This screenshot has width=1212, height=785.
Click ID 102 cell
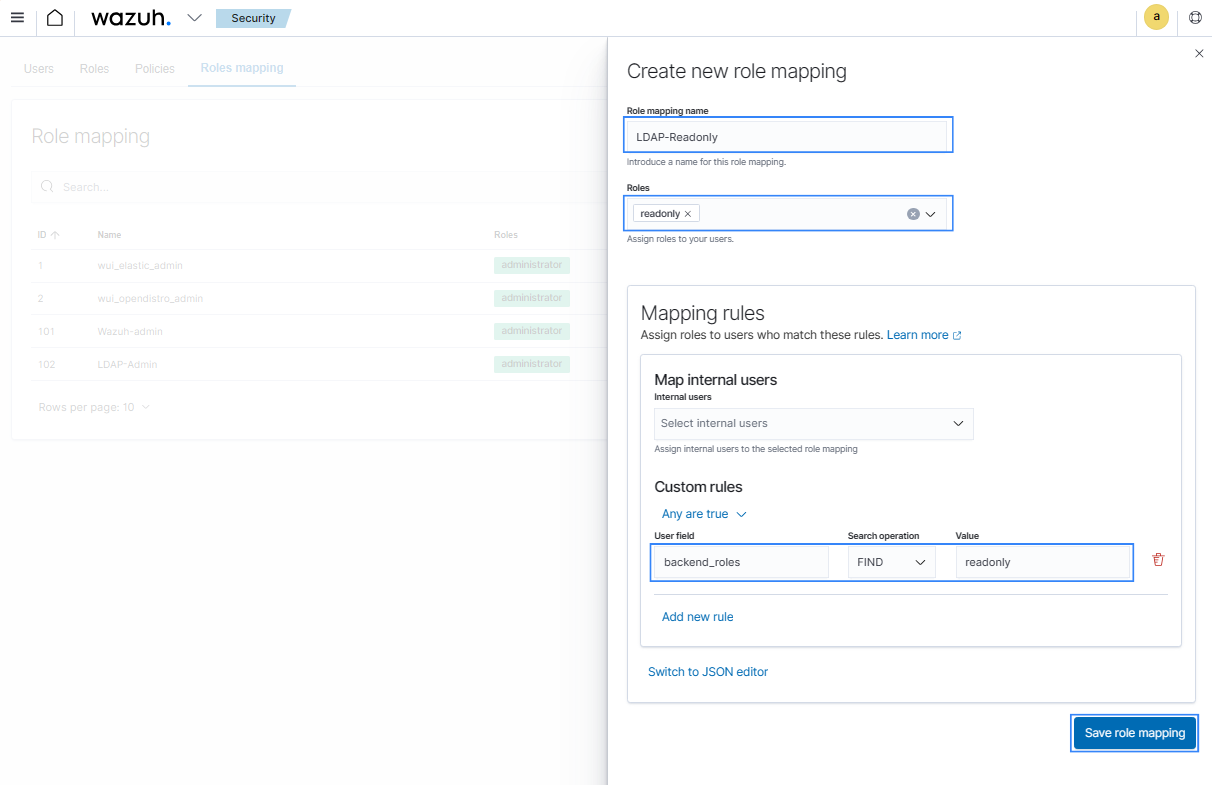pyautogui.click(x=47, y=364)
